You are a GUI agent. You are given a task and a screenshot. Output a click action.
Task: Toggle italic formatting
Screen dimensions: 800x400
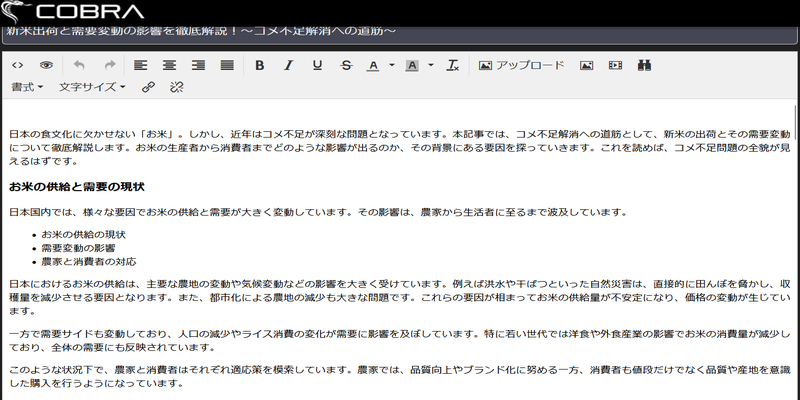point(289,65)
